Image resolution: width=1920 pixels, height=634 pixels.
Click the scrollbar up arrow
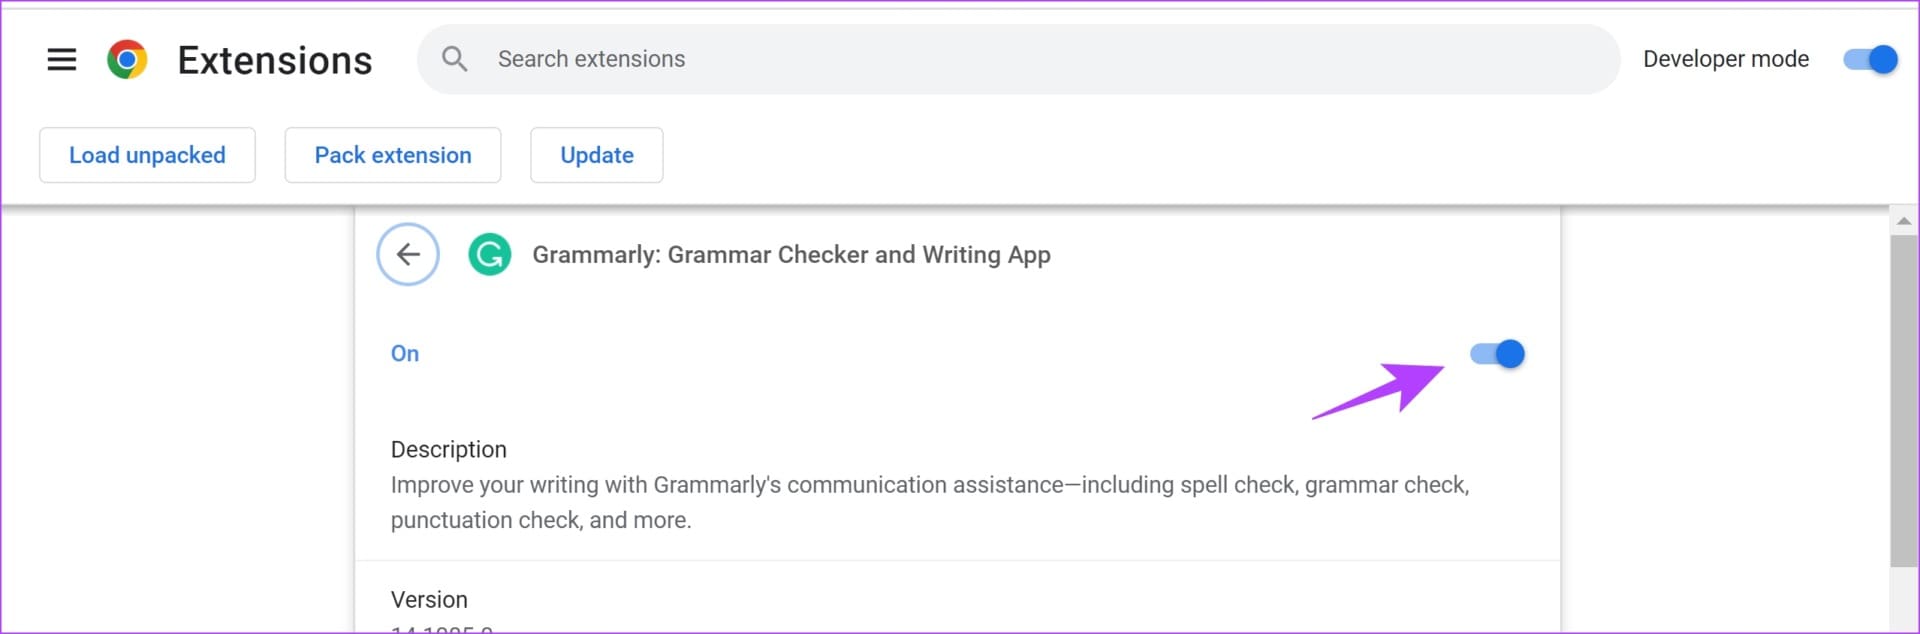pos(1903,221)
